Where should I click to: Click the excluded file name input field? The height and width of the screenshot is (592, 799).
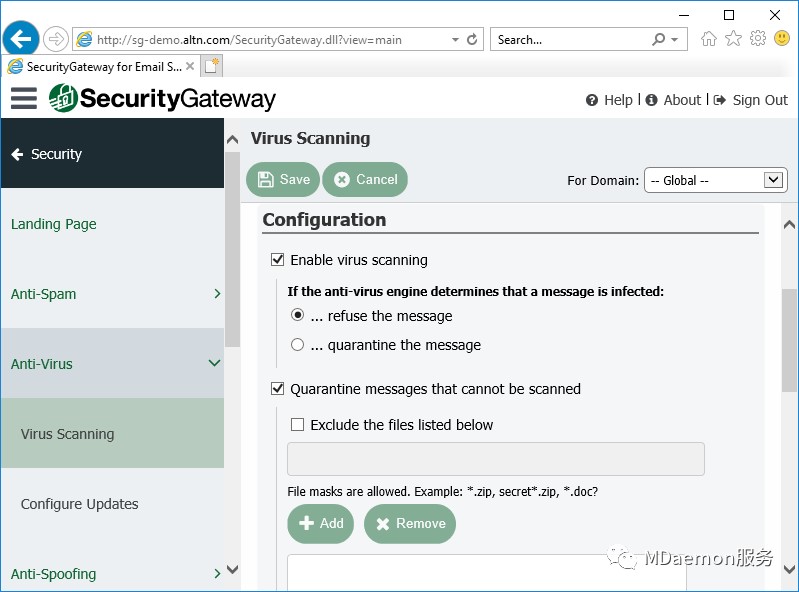coord(496,459)
